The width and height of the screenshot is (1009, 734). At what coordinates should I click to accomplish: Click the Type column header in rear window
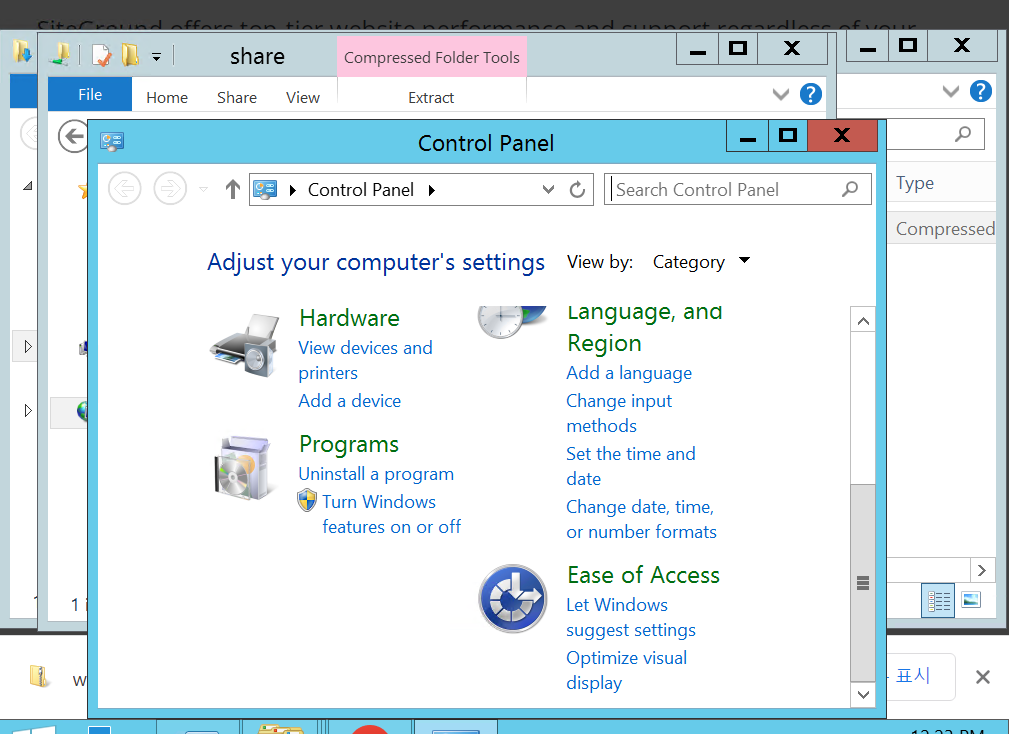click(x=914, y=183)
